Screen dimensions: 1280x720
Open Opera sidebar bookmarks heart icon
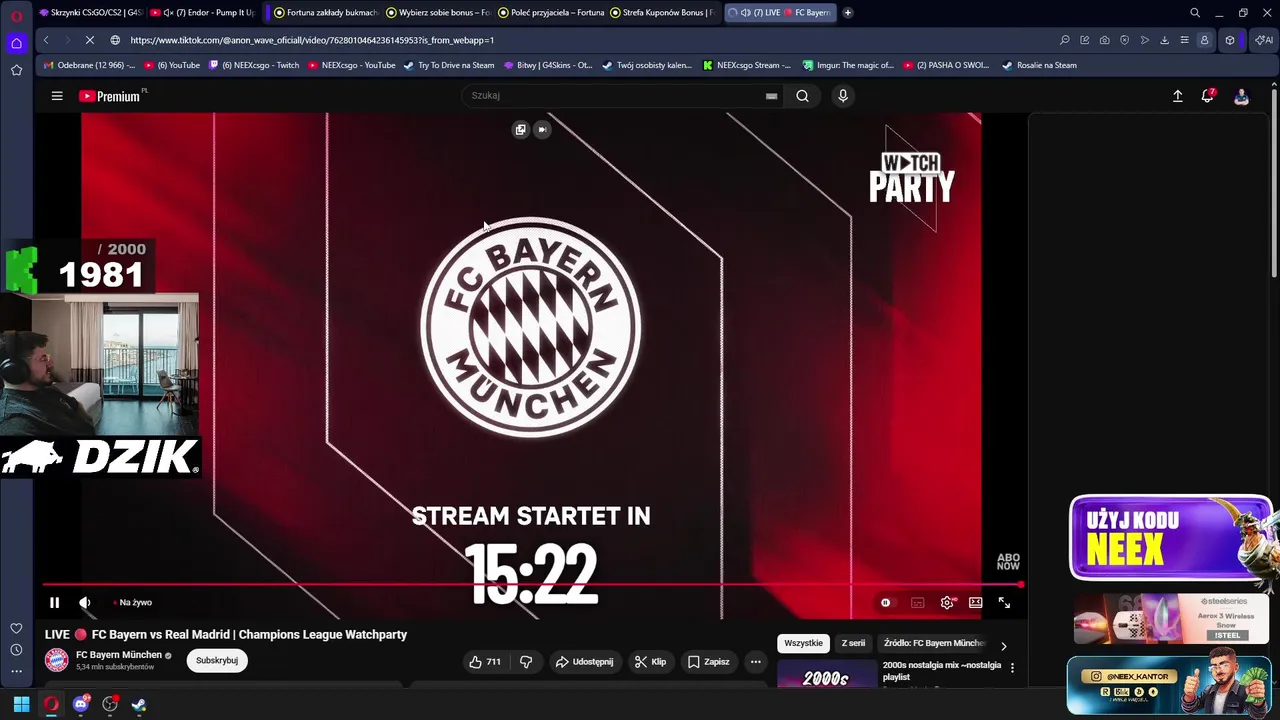(16, 628)
